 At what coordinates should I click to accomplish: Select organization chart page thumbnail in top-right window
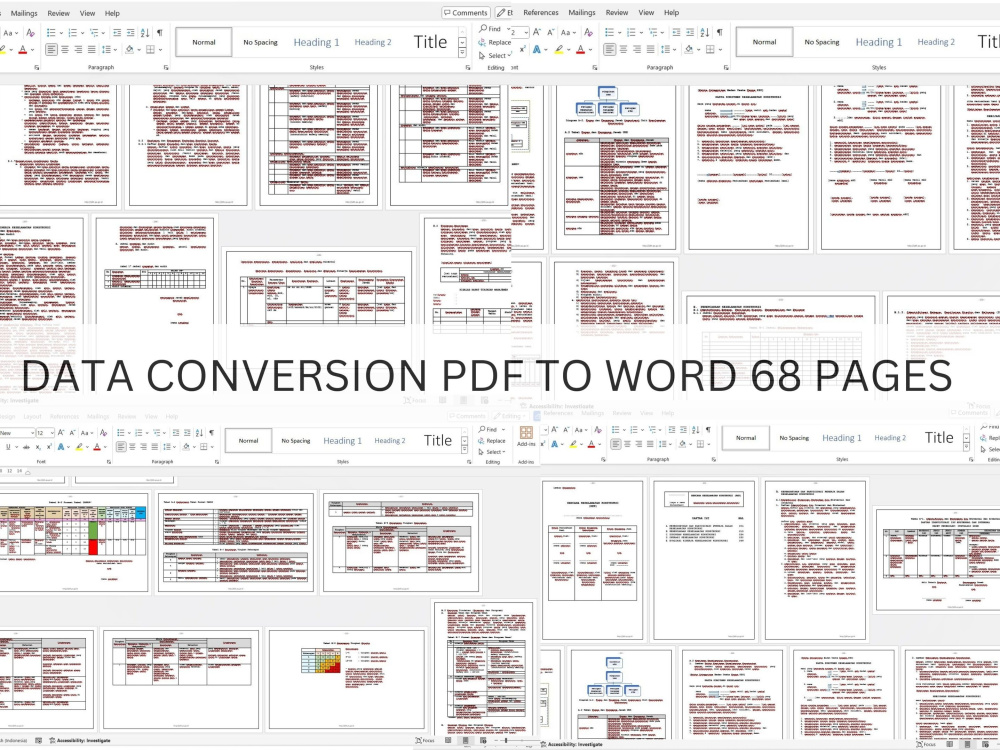tap(615, 167)
